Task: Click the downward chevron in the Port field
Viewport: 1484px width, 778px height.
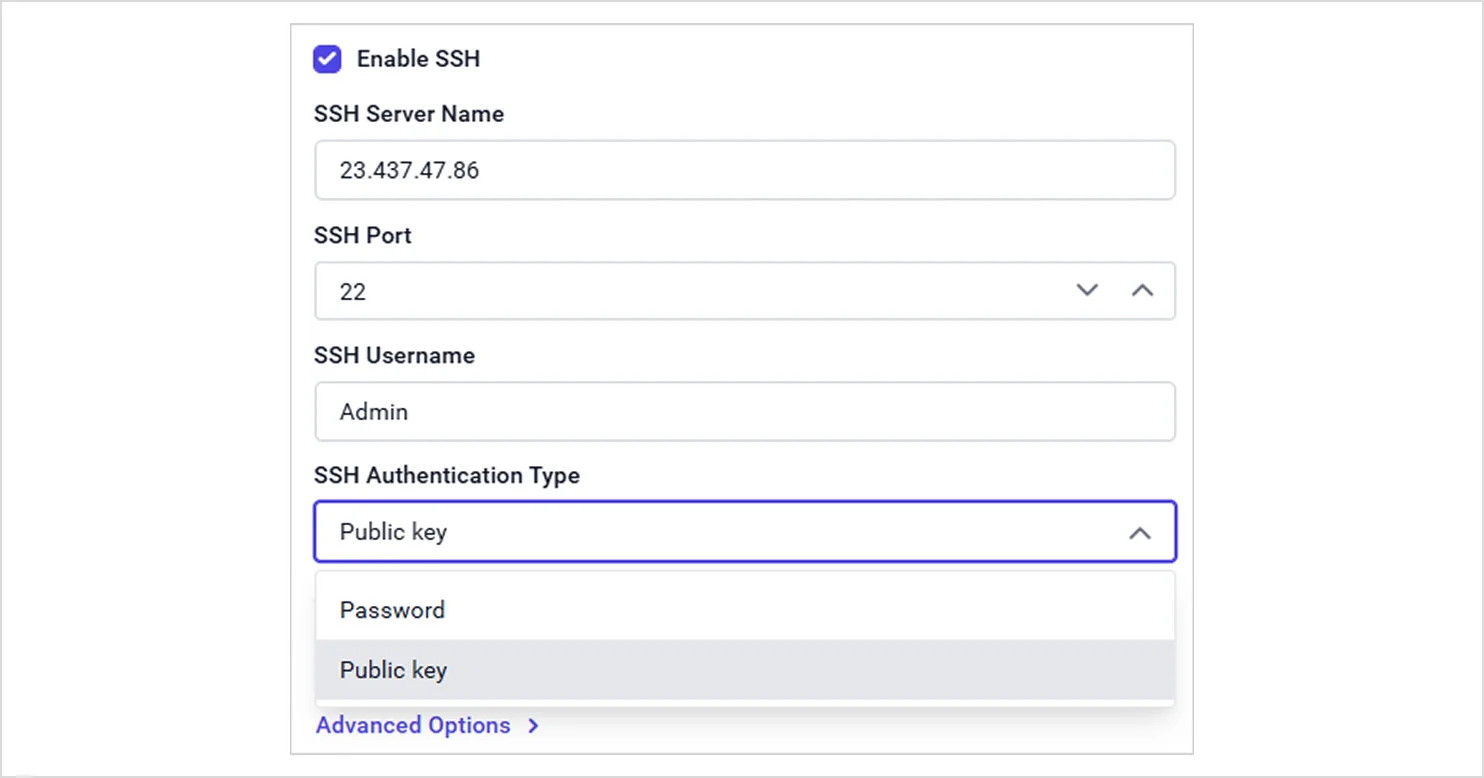Action: coord(1087,291)
